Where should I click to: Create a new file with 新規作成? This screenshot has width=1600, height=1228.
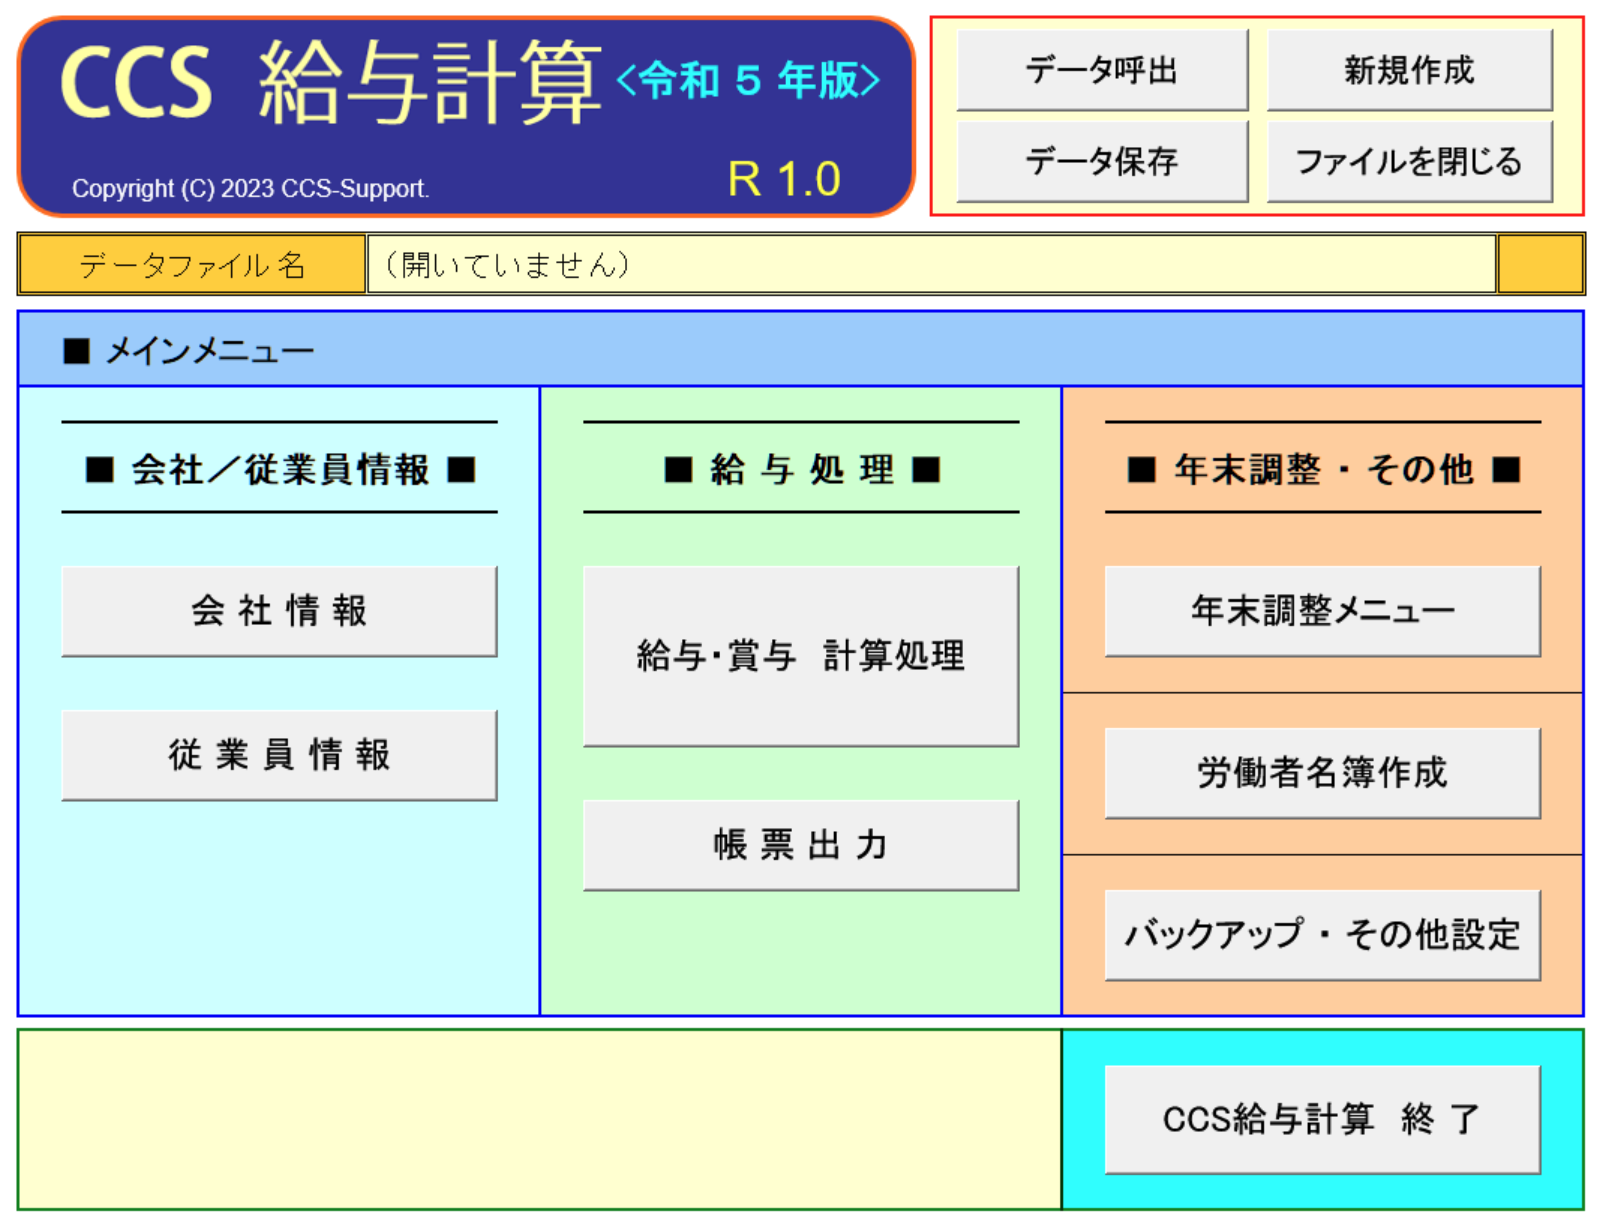(x=1409, y=70)
